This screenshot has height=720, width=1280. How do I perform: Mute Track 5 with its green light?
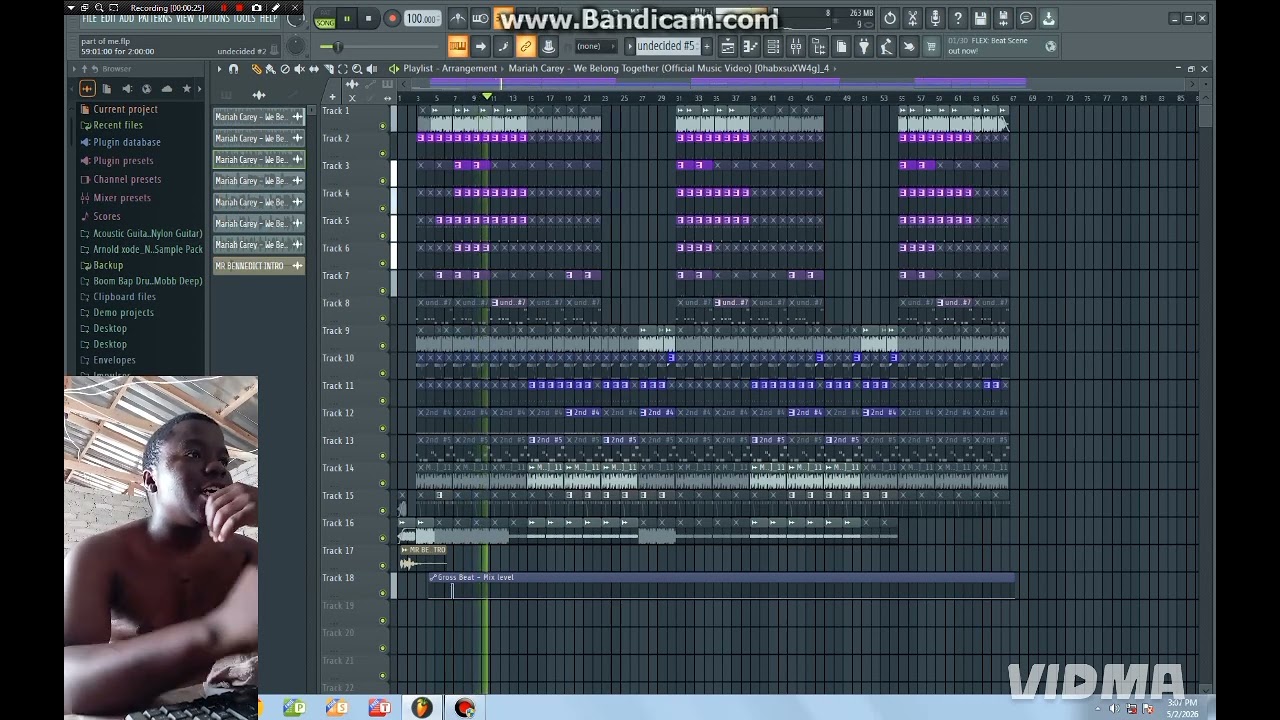382,236
